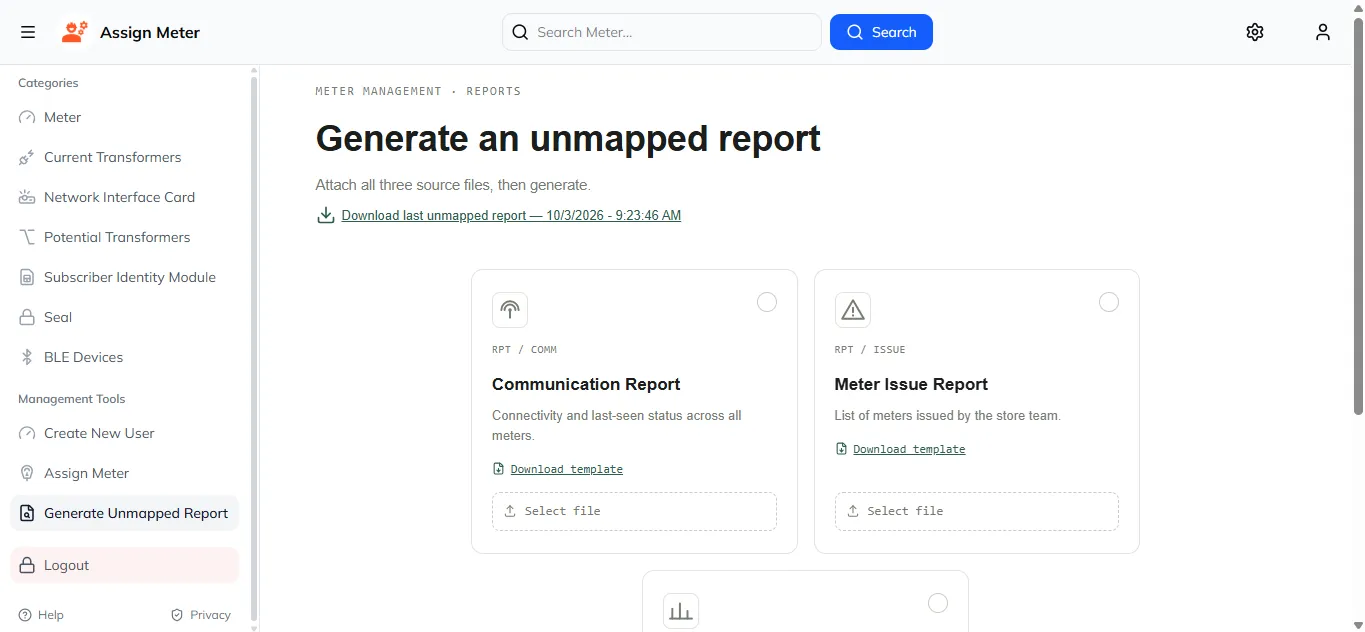Click the Assign Meter pin icon in sidebar
Viewport: 1365px width, 632px height.
pos(27,473)
